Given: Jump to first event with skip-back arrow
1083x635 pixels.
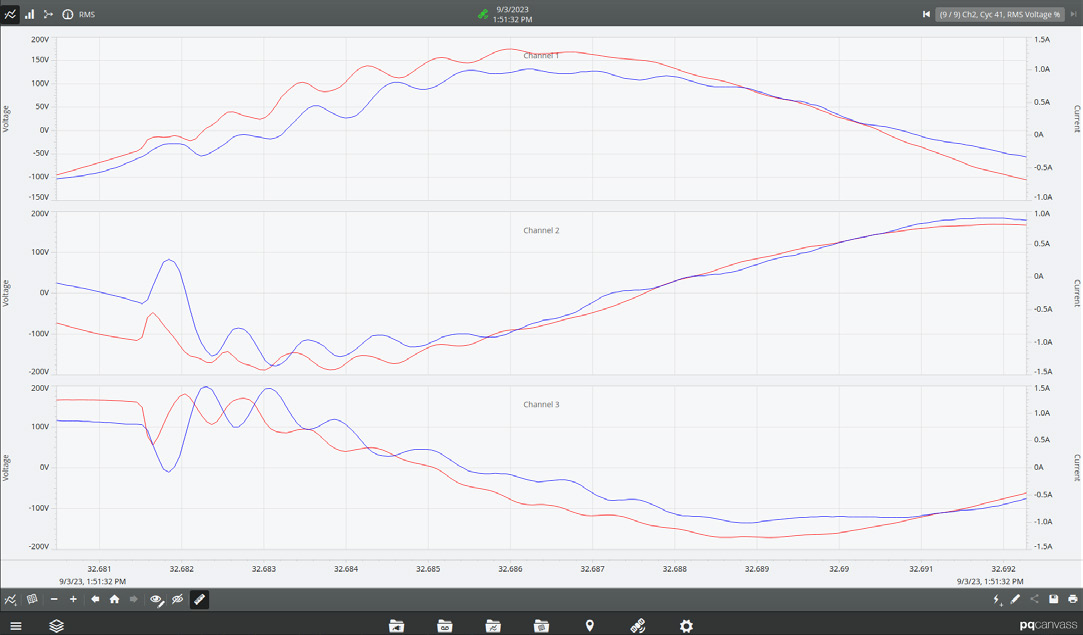Looking at the screenshot, I should pos(926,14).
